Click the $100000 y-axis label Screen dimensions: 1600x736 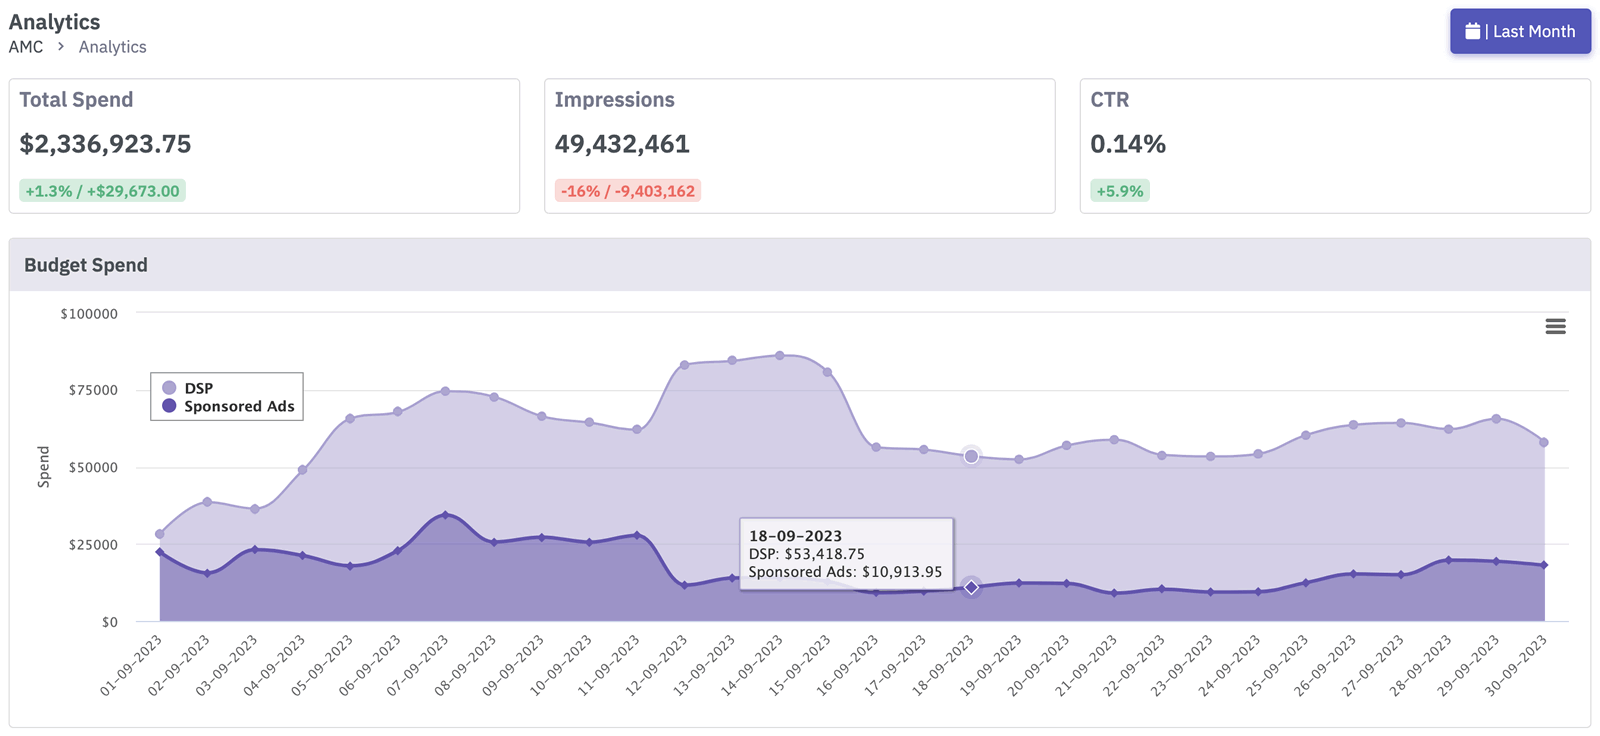[x=89, y=313]
